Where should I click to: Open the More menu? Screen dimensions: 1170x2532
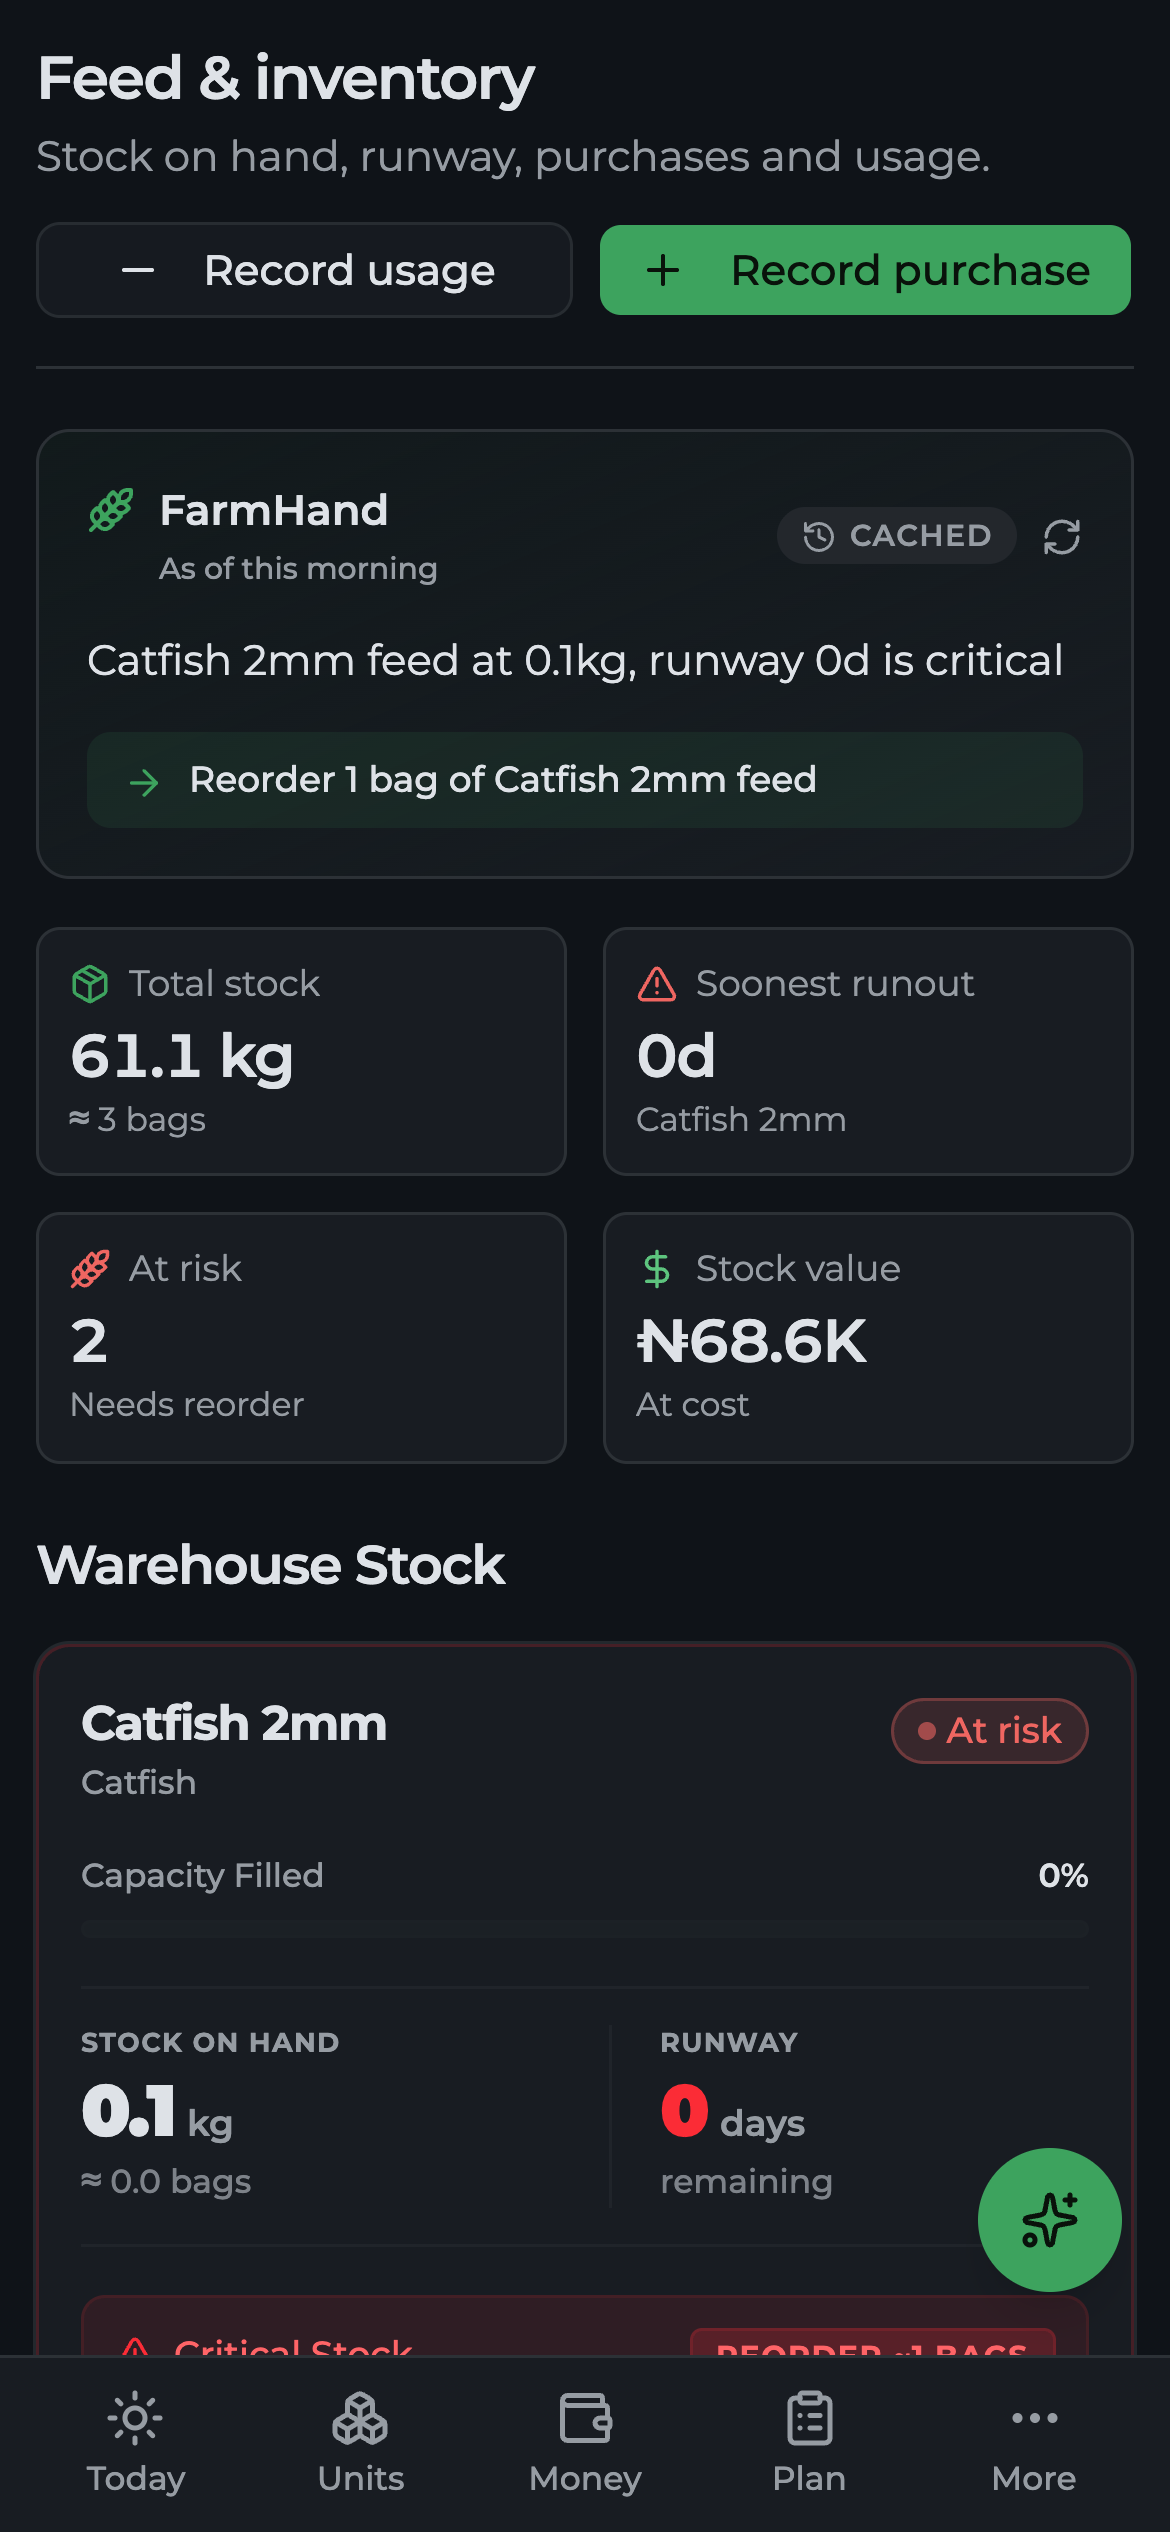tap(1034, 2444)
